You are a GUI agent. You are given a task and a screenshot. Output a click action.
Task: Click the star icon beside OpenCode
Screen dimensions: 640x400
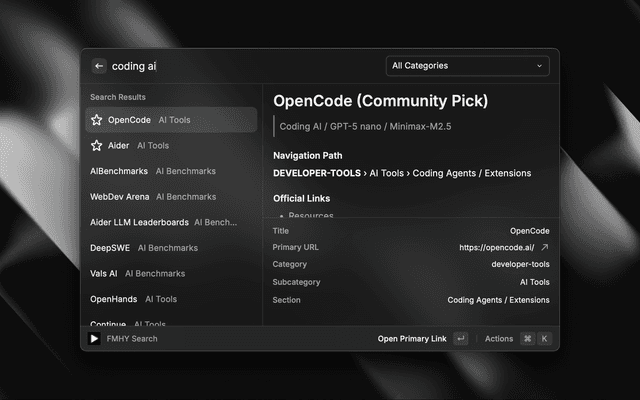(x=97, y=120)
